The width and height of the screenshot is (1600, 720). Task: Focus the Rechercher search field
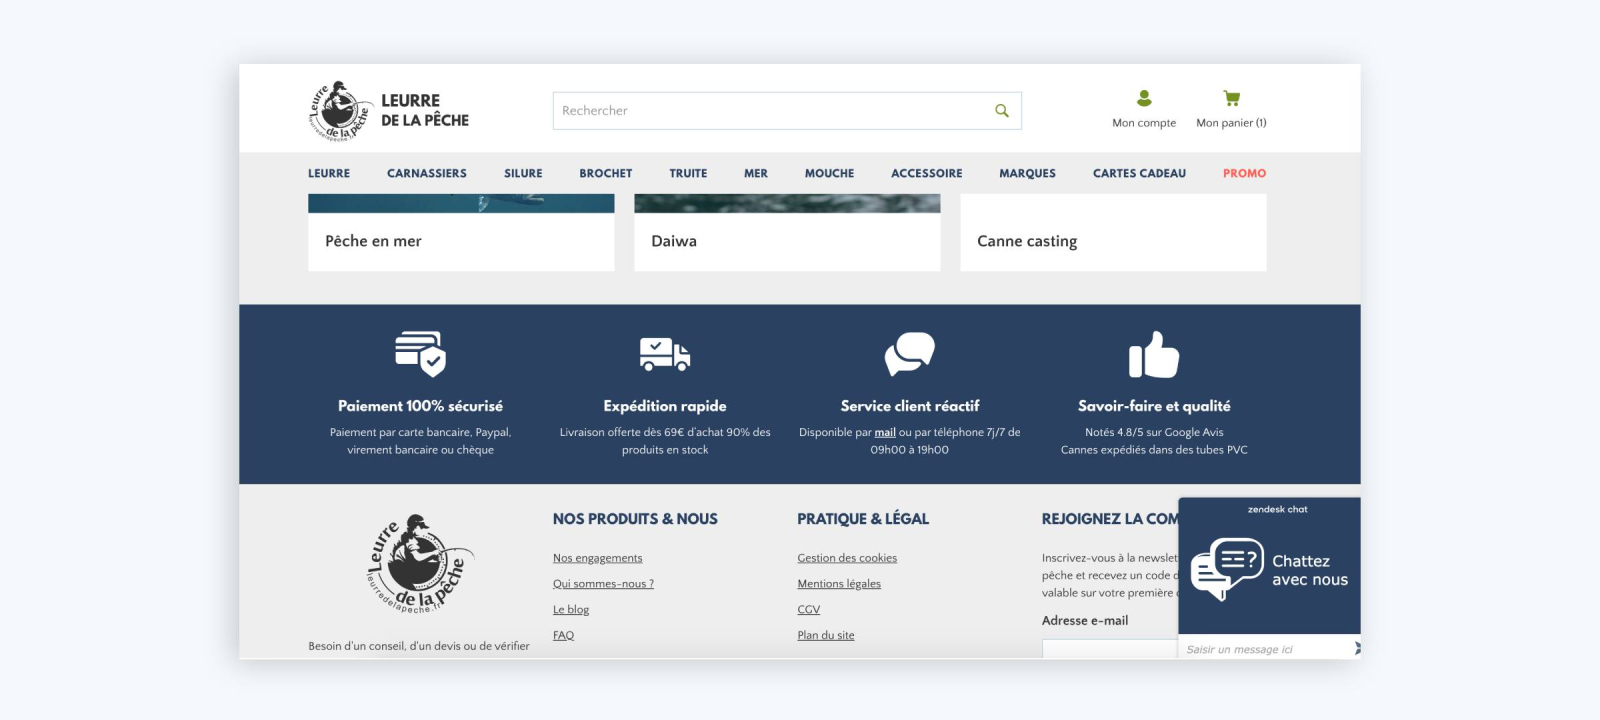(x=770, y=111)
